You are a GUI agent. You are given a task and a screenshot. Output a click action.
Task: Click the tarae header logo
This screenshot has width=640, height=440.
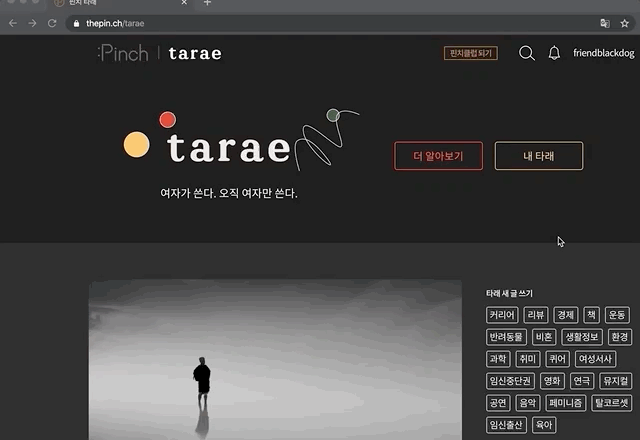point(195,53)
